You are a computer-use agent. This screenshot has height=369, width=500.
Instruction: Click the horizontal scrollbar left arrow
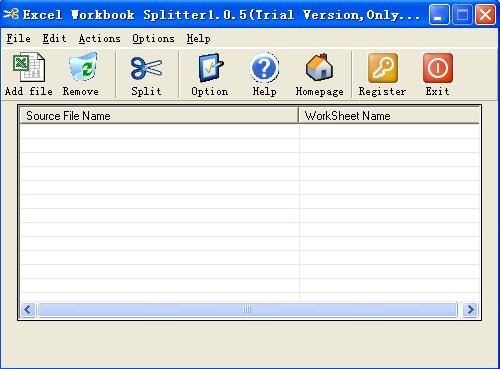pos(28,310)
